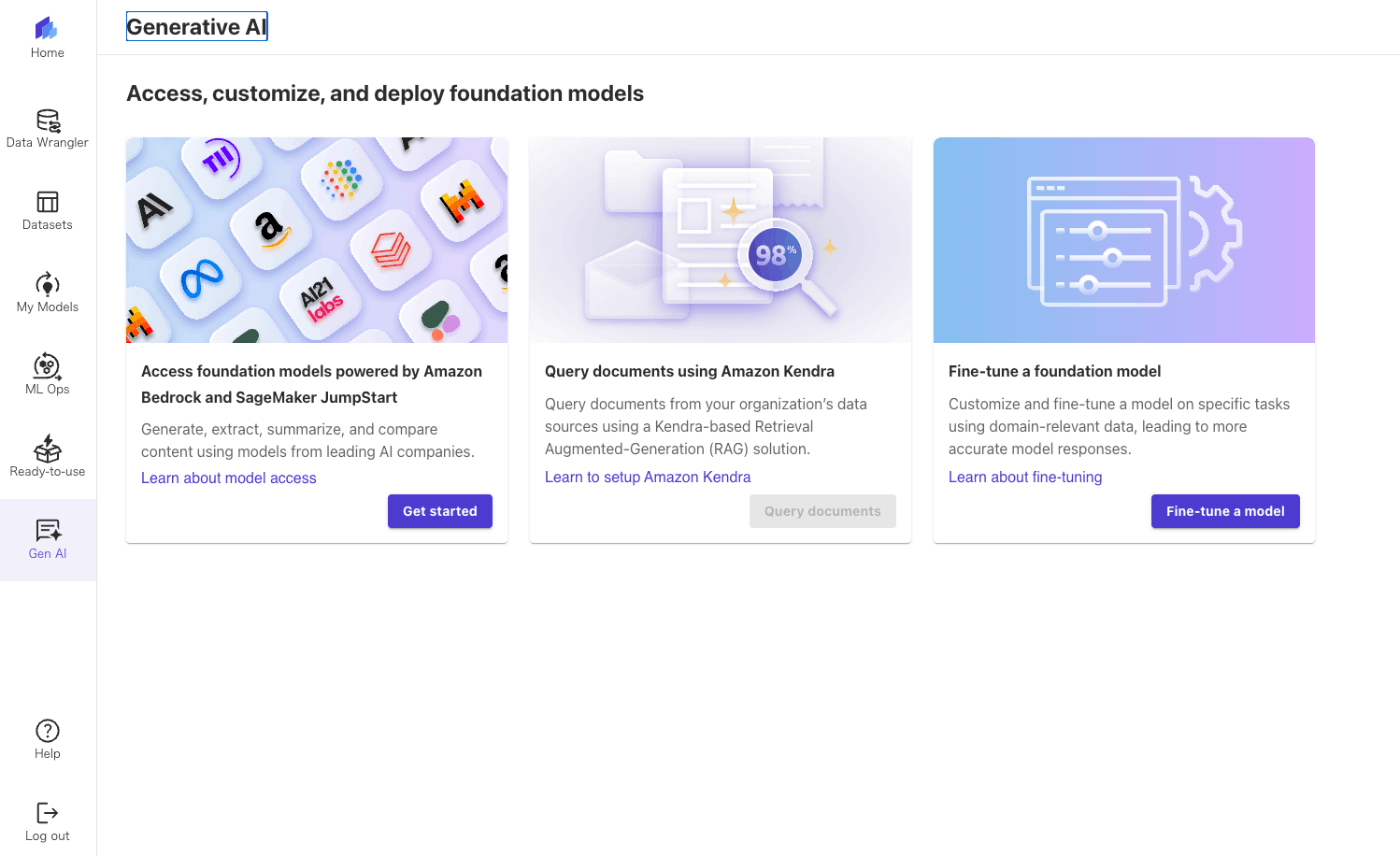The image size is (1400, 856).
Task: Click the description starting 'Query documents from your organization's'
Action: [x=706, y=426]
